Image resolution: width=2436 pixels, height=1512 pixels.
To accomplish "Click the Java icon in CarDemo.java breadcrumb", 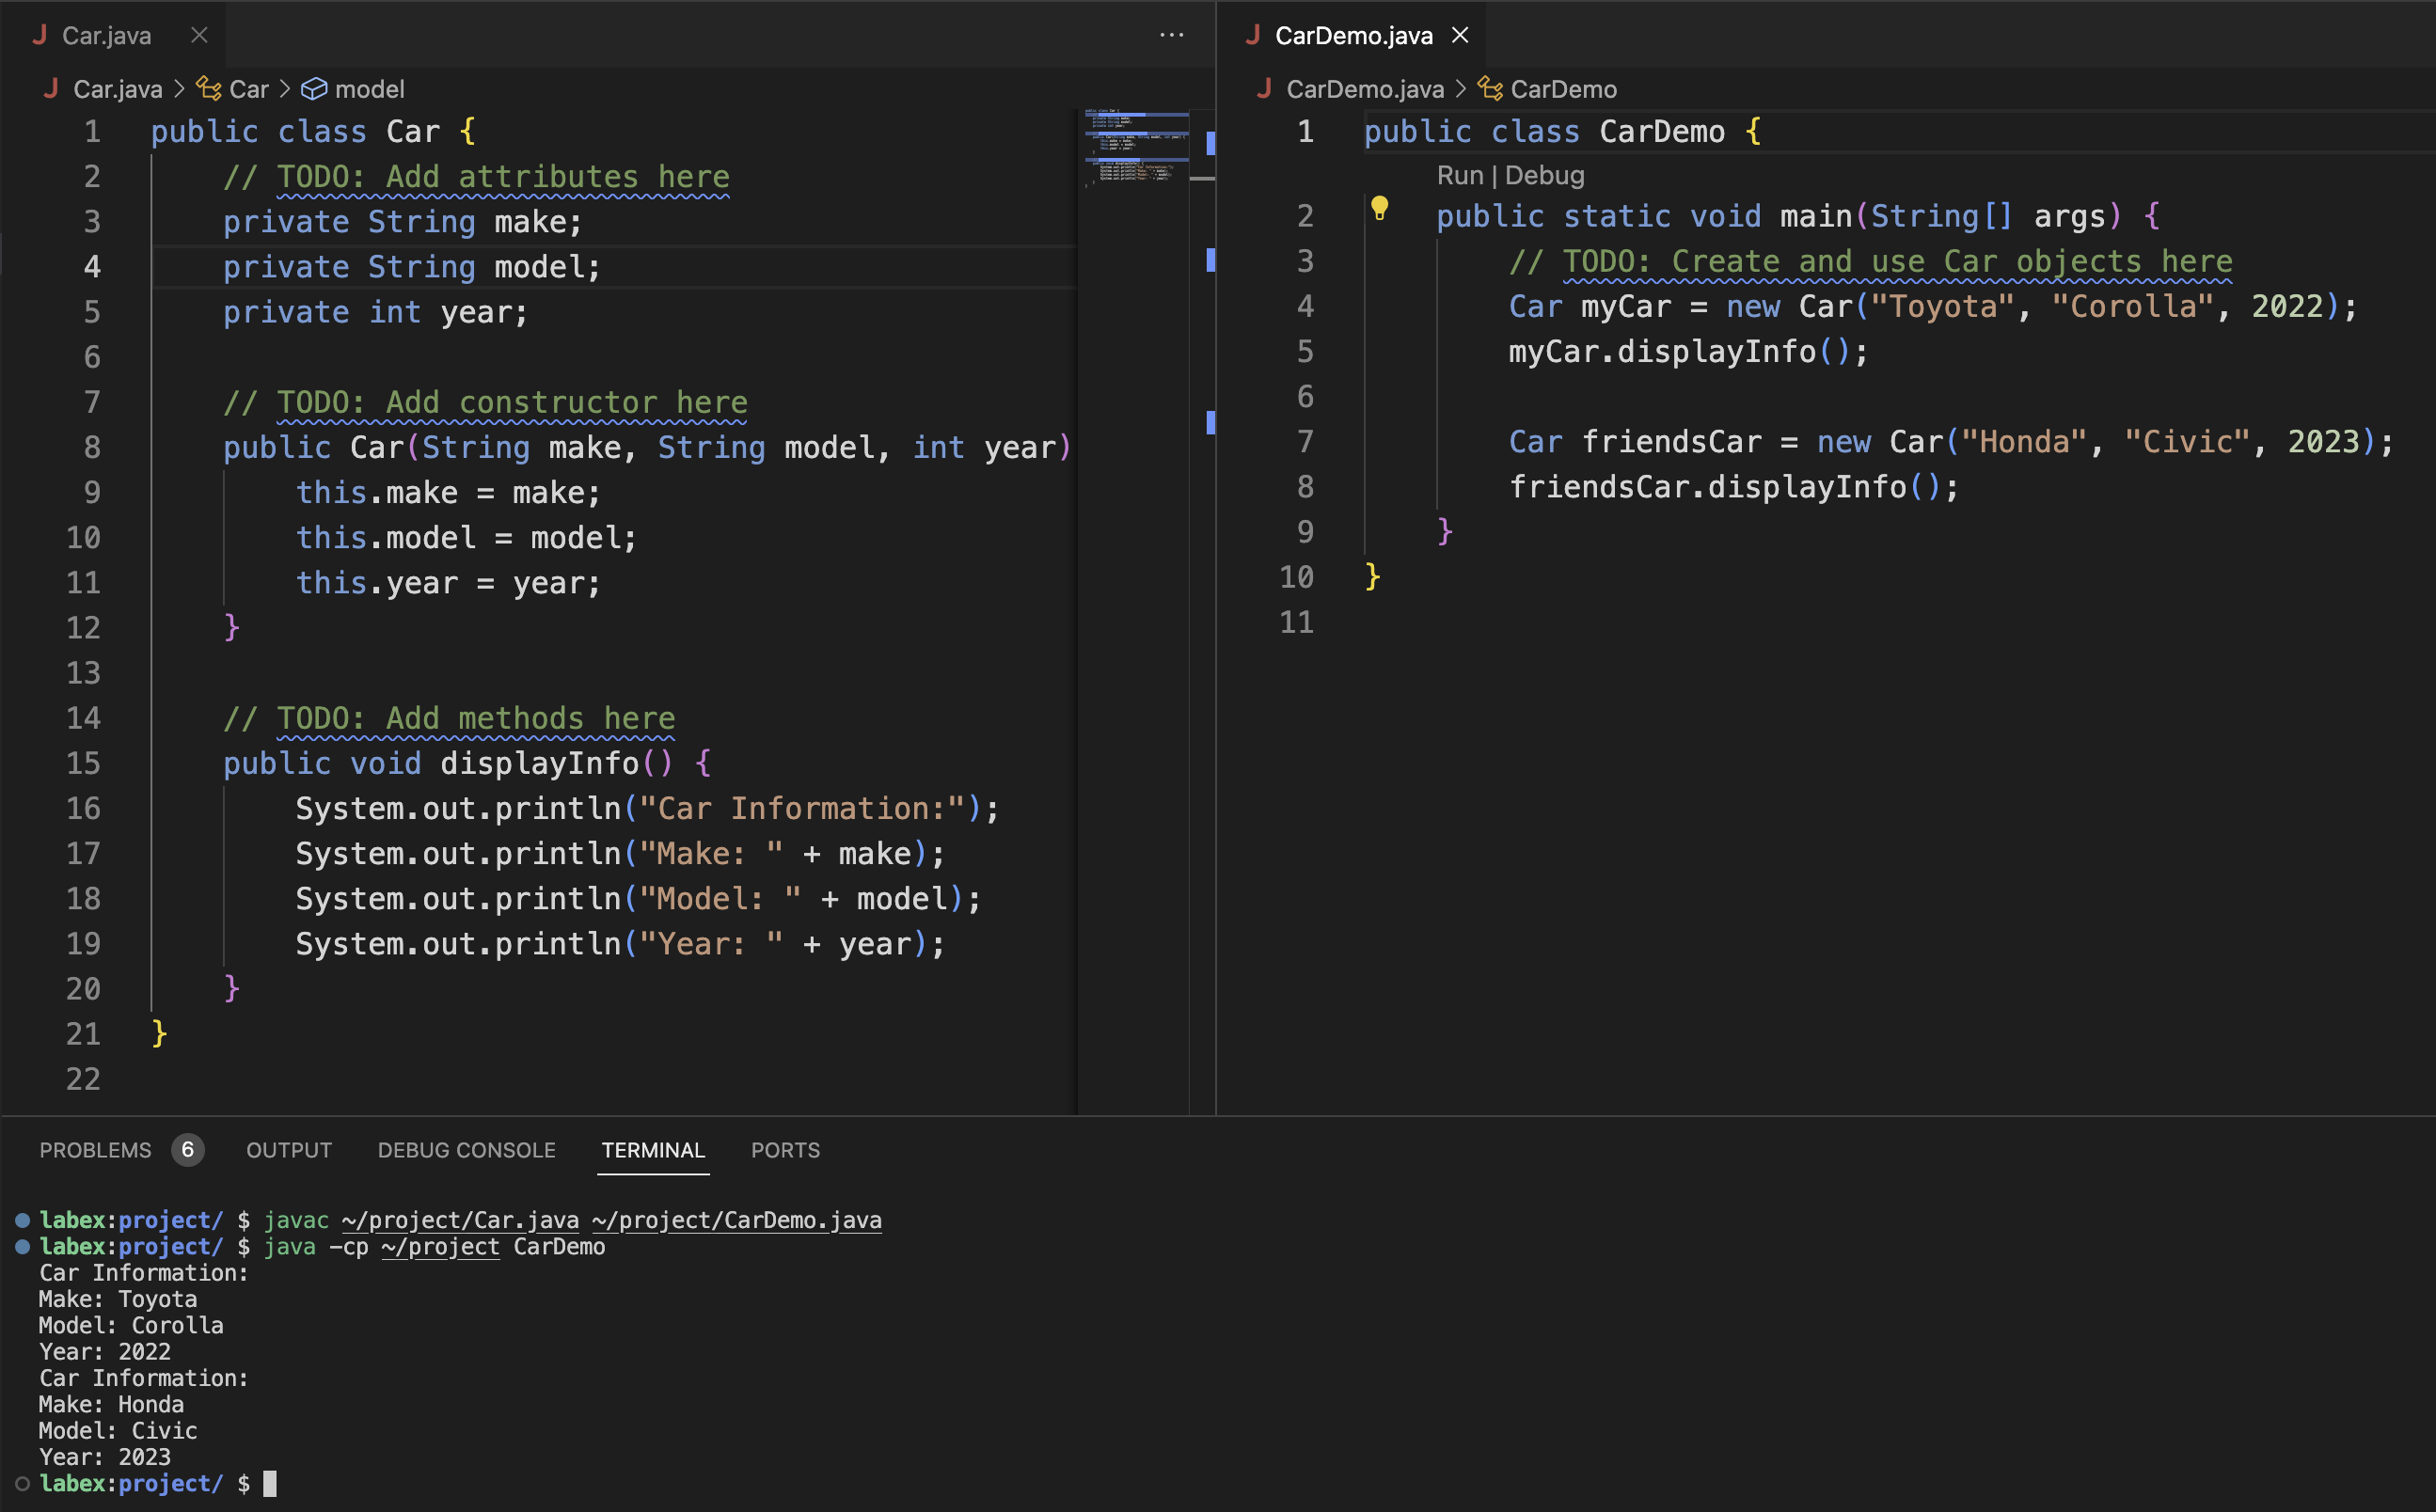I will (1266, 89).
